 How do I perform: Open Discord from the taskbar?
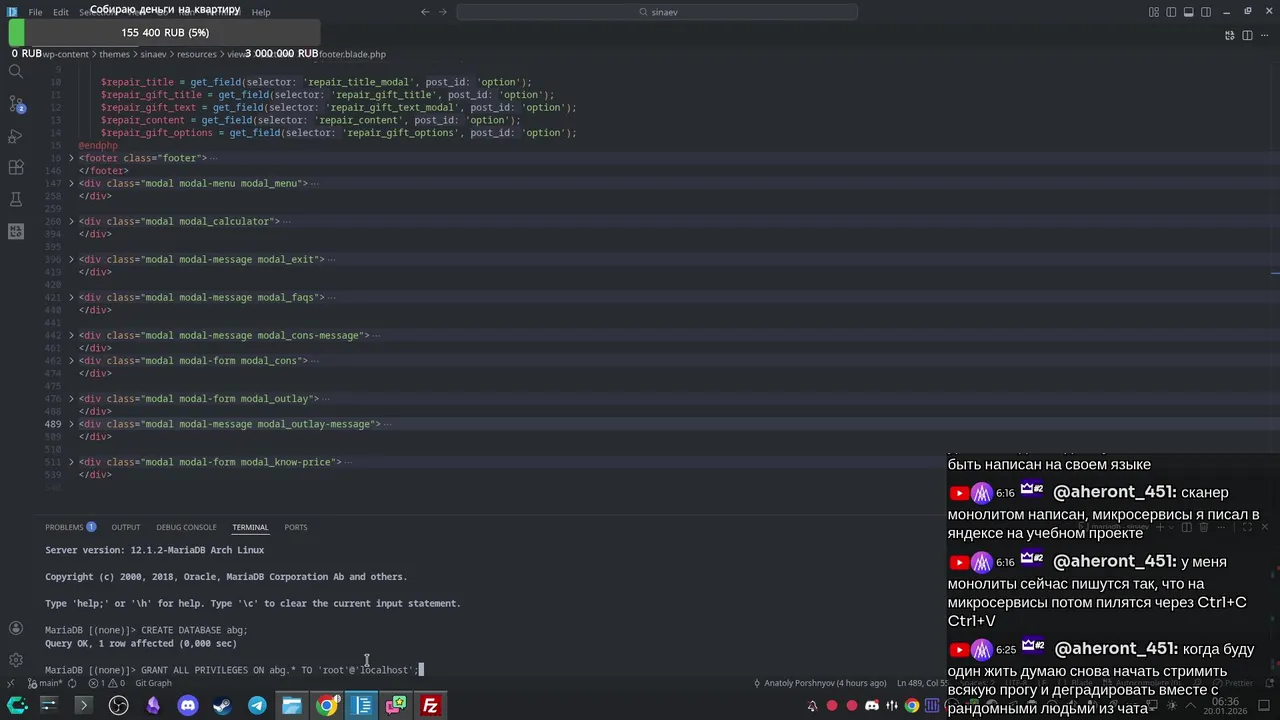coord(188,706)
